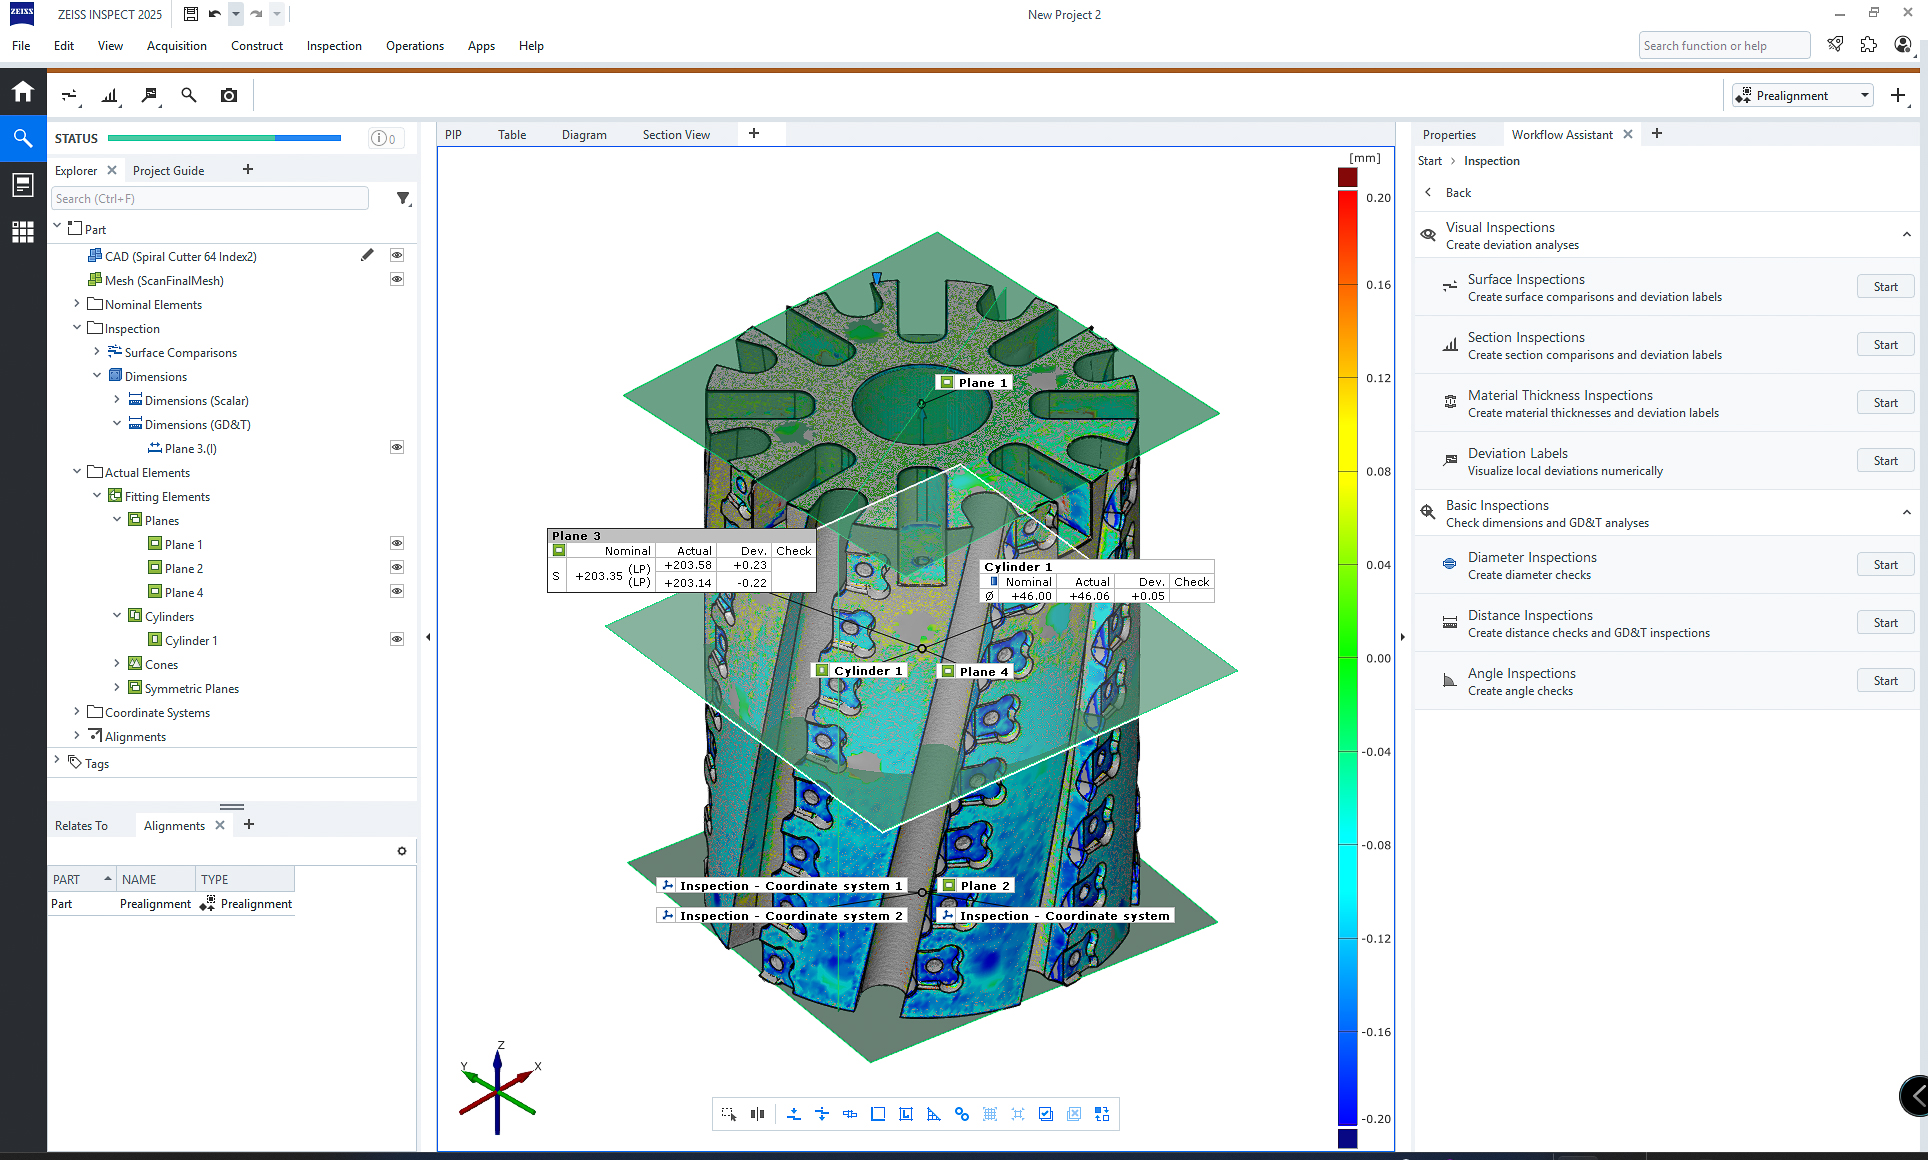Click the checked-boxes select-all icon in 3D toolbar
Screen dimensions: 1928x1160
(x=1046, y=1114)
